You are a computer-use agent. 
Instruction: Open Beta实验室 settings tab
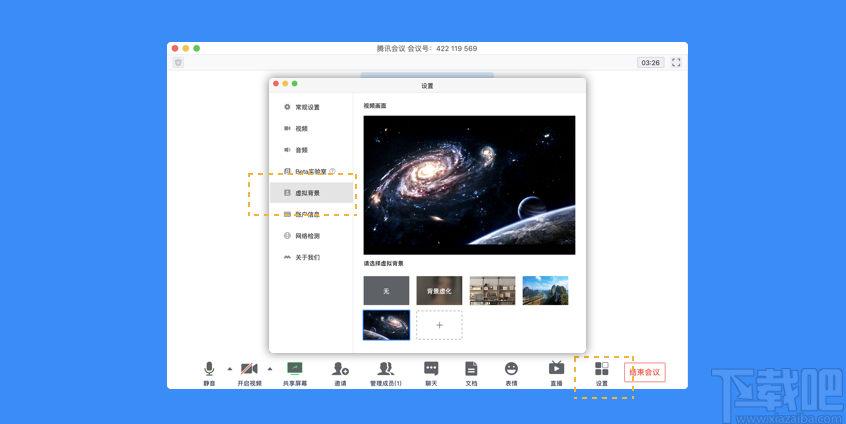point(311,172)
